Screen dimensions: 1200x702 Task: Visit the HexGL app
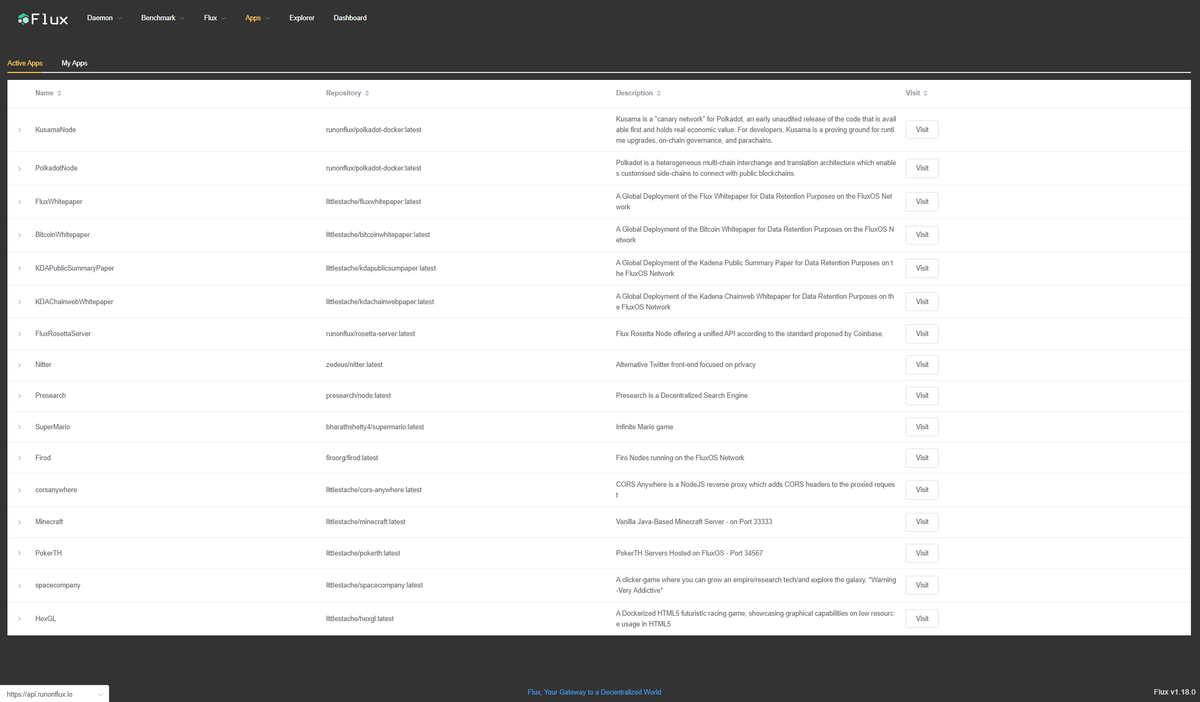pos(922,619)
